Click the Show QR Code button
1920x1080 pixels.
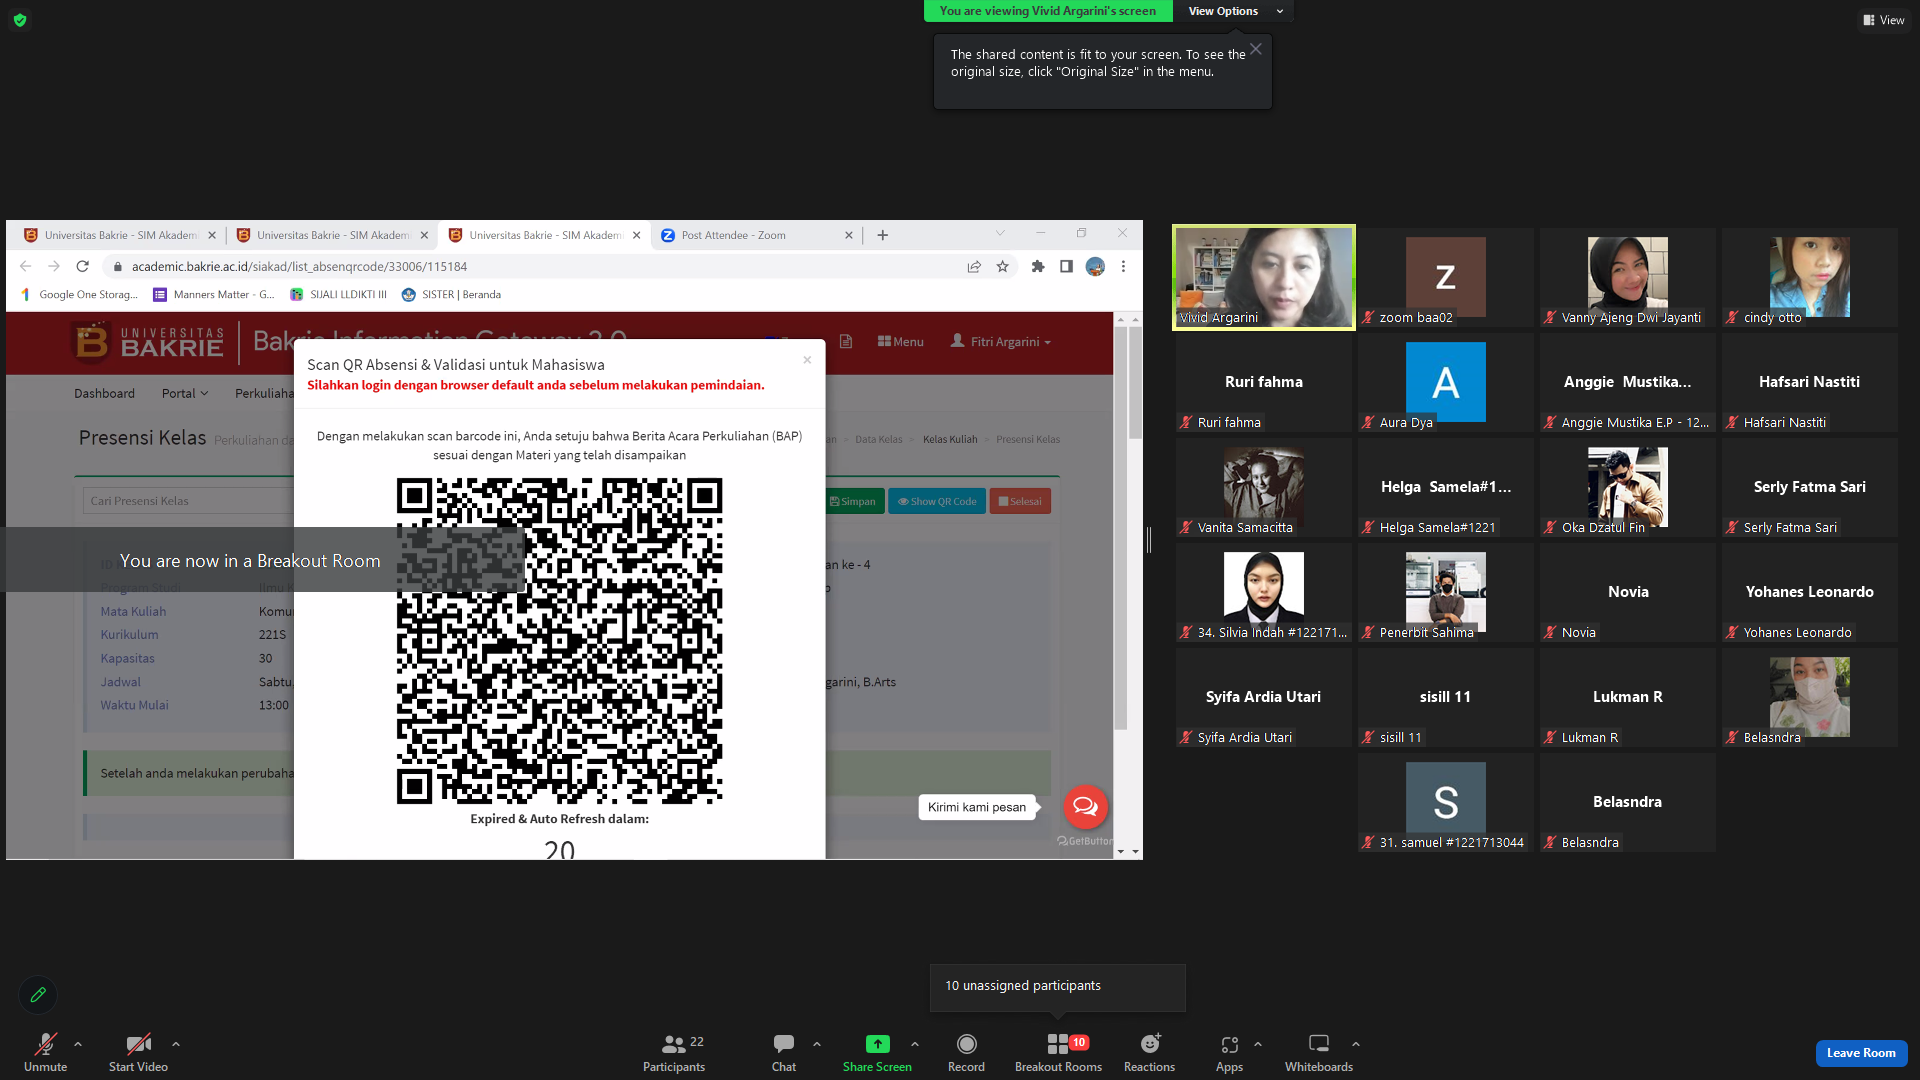tap(938, 501)
